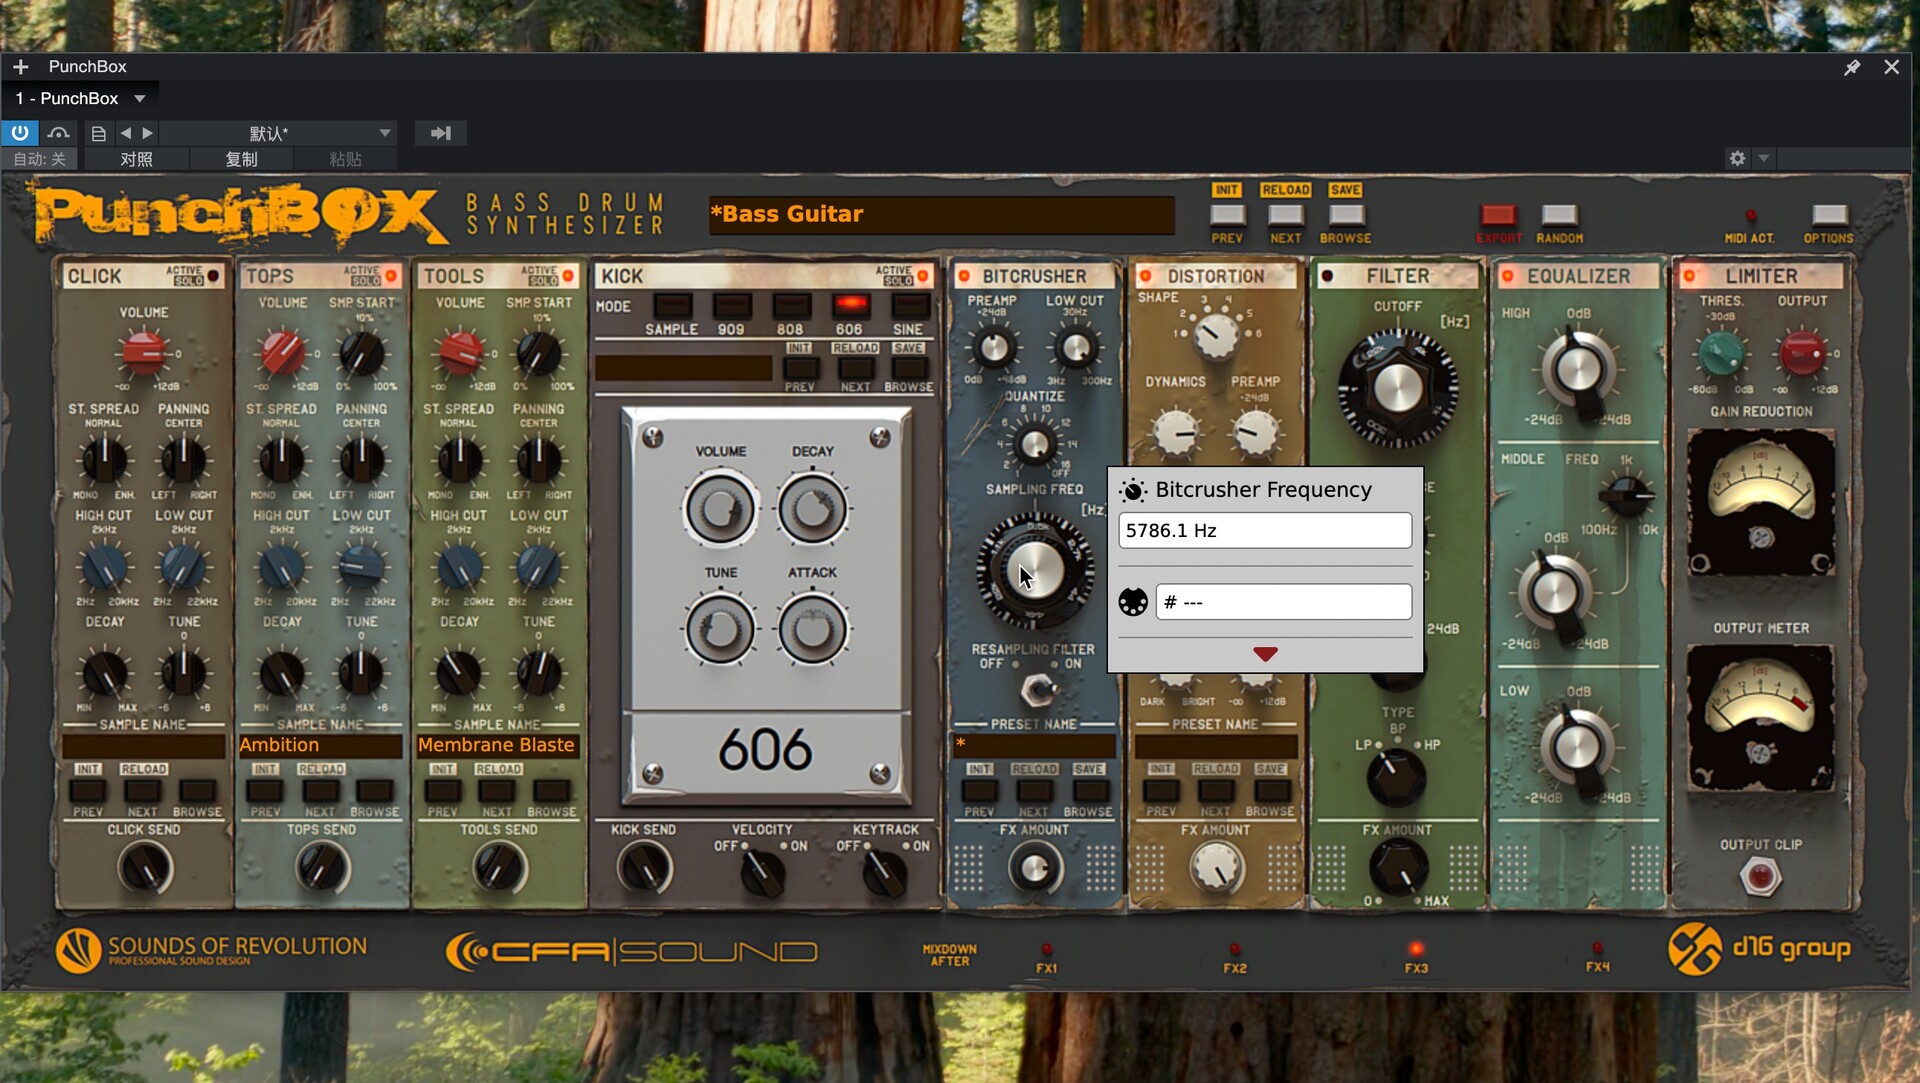Click the RANDOM button

1559,216
